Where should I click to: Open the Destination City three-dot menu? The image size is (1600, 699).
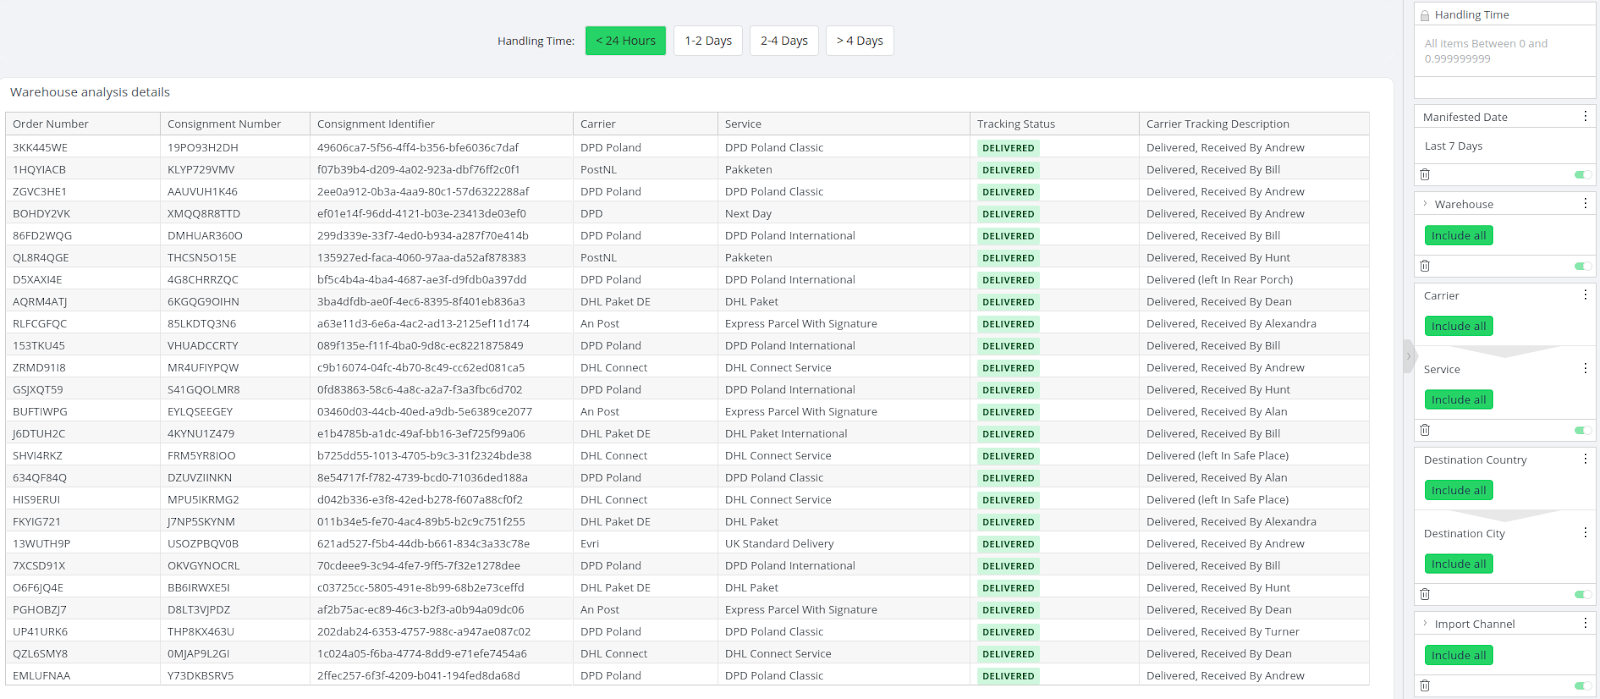click(1585, 533)
